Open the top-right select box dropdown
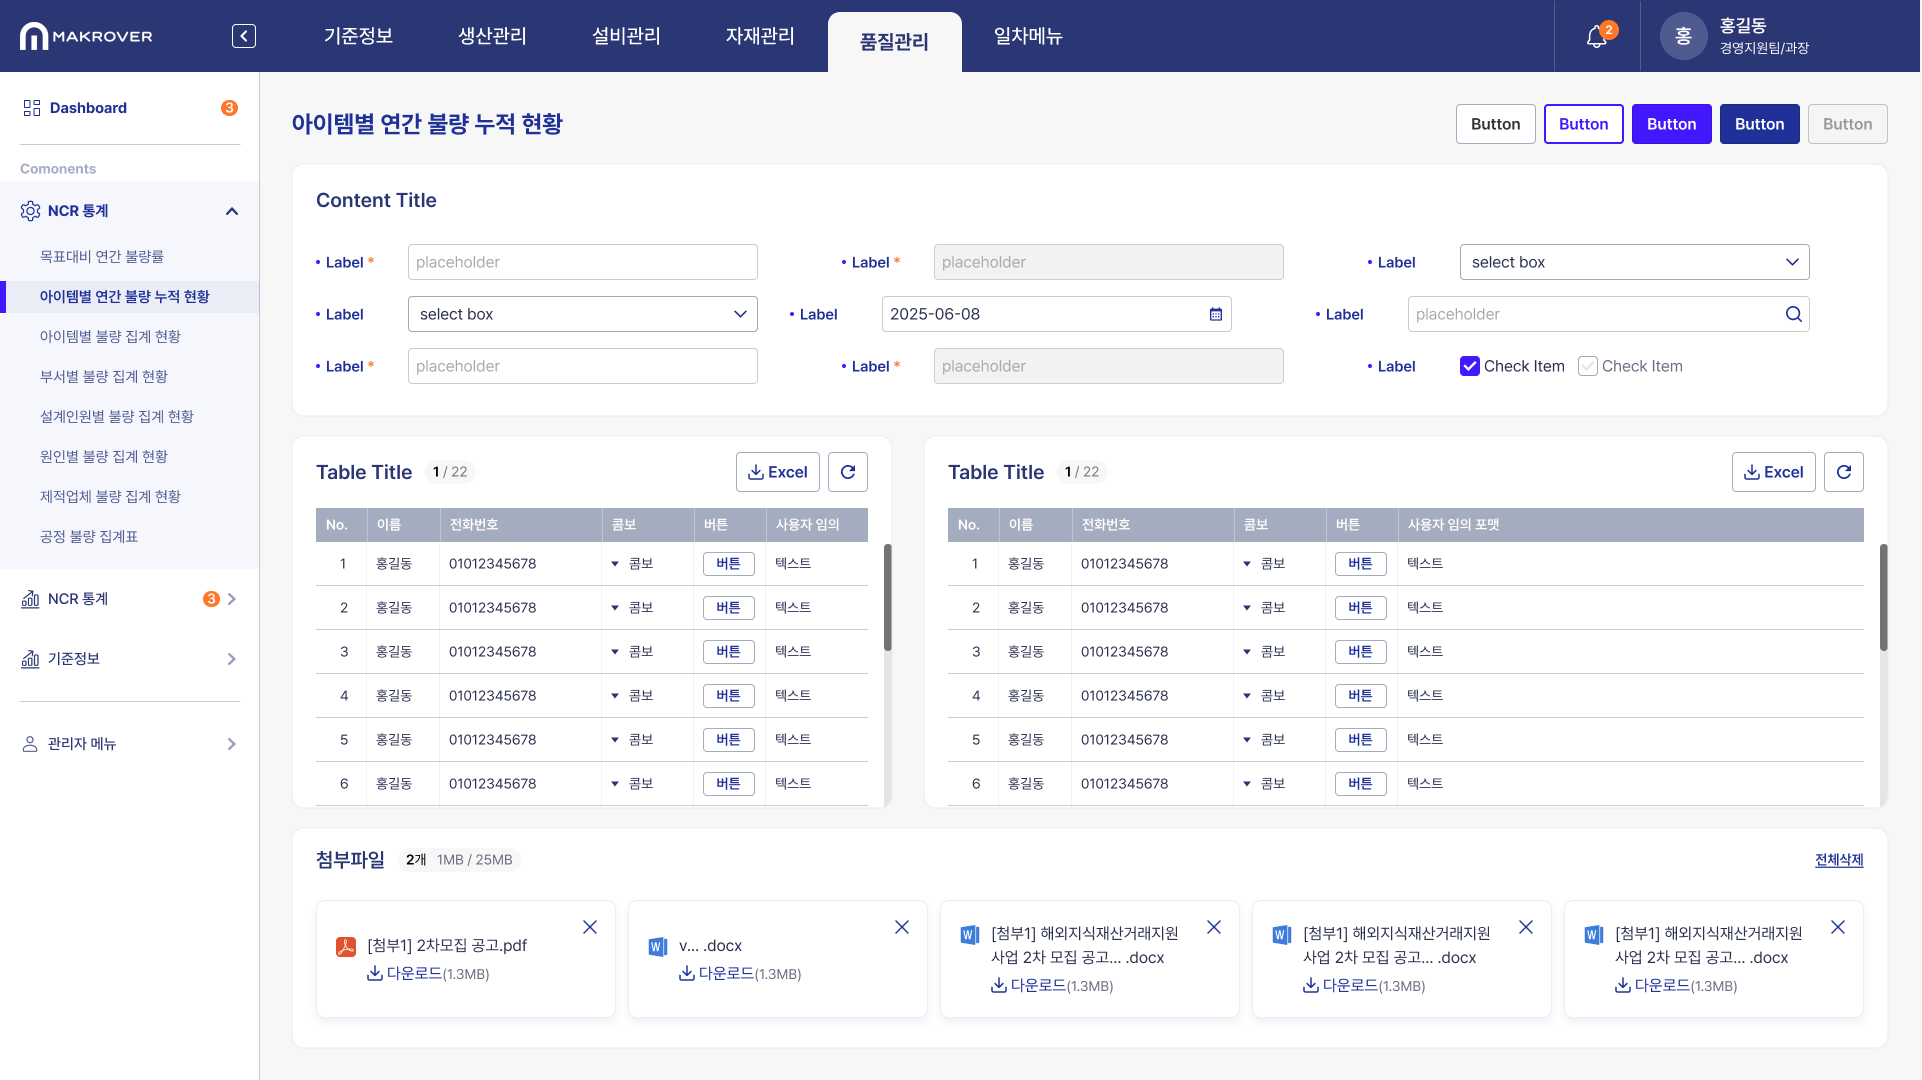This screenshot has height=1080, width=1922. pos(1634,262)
